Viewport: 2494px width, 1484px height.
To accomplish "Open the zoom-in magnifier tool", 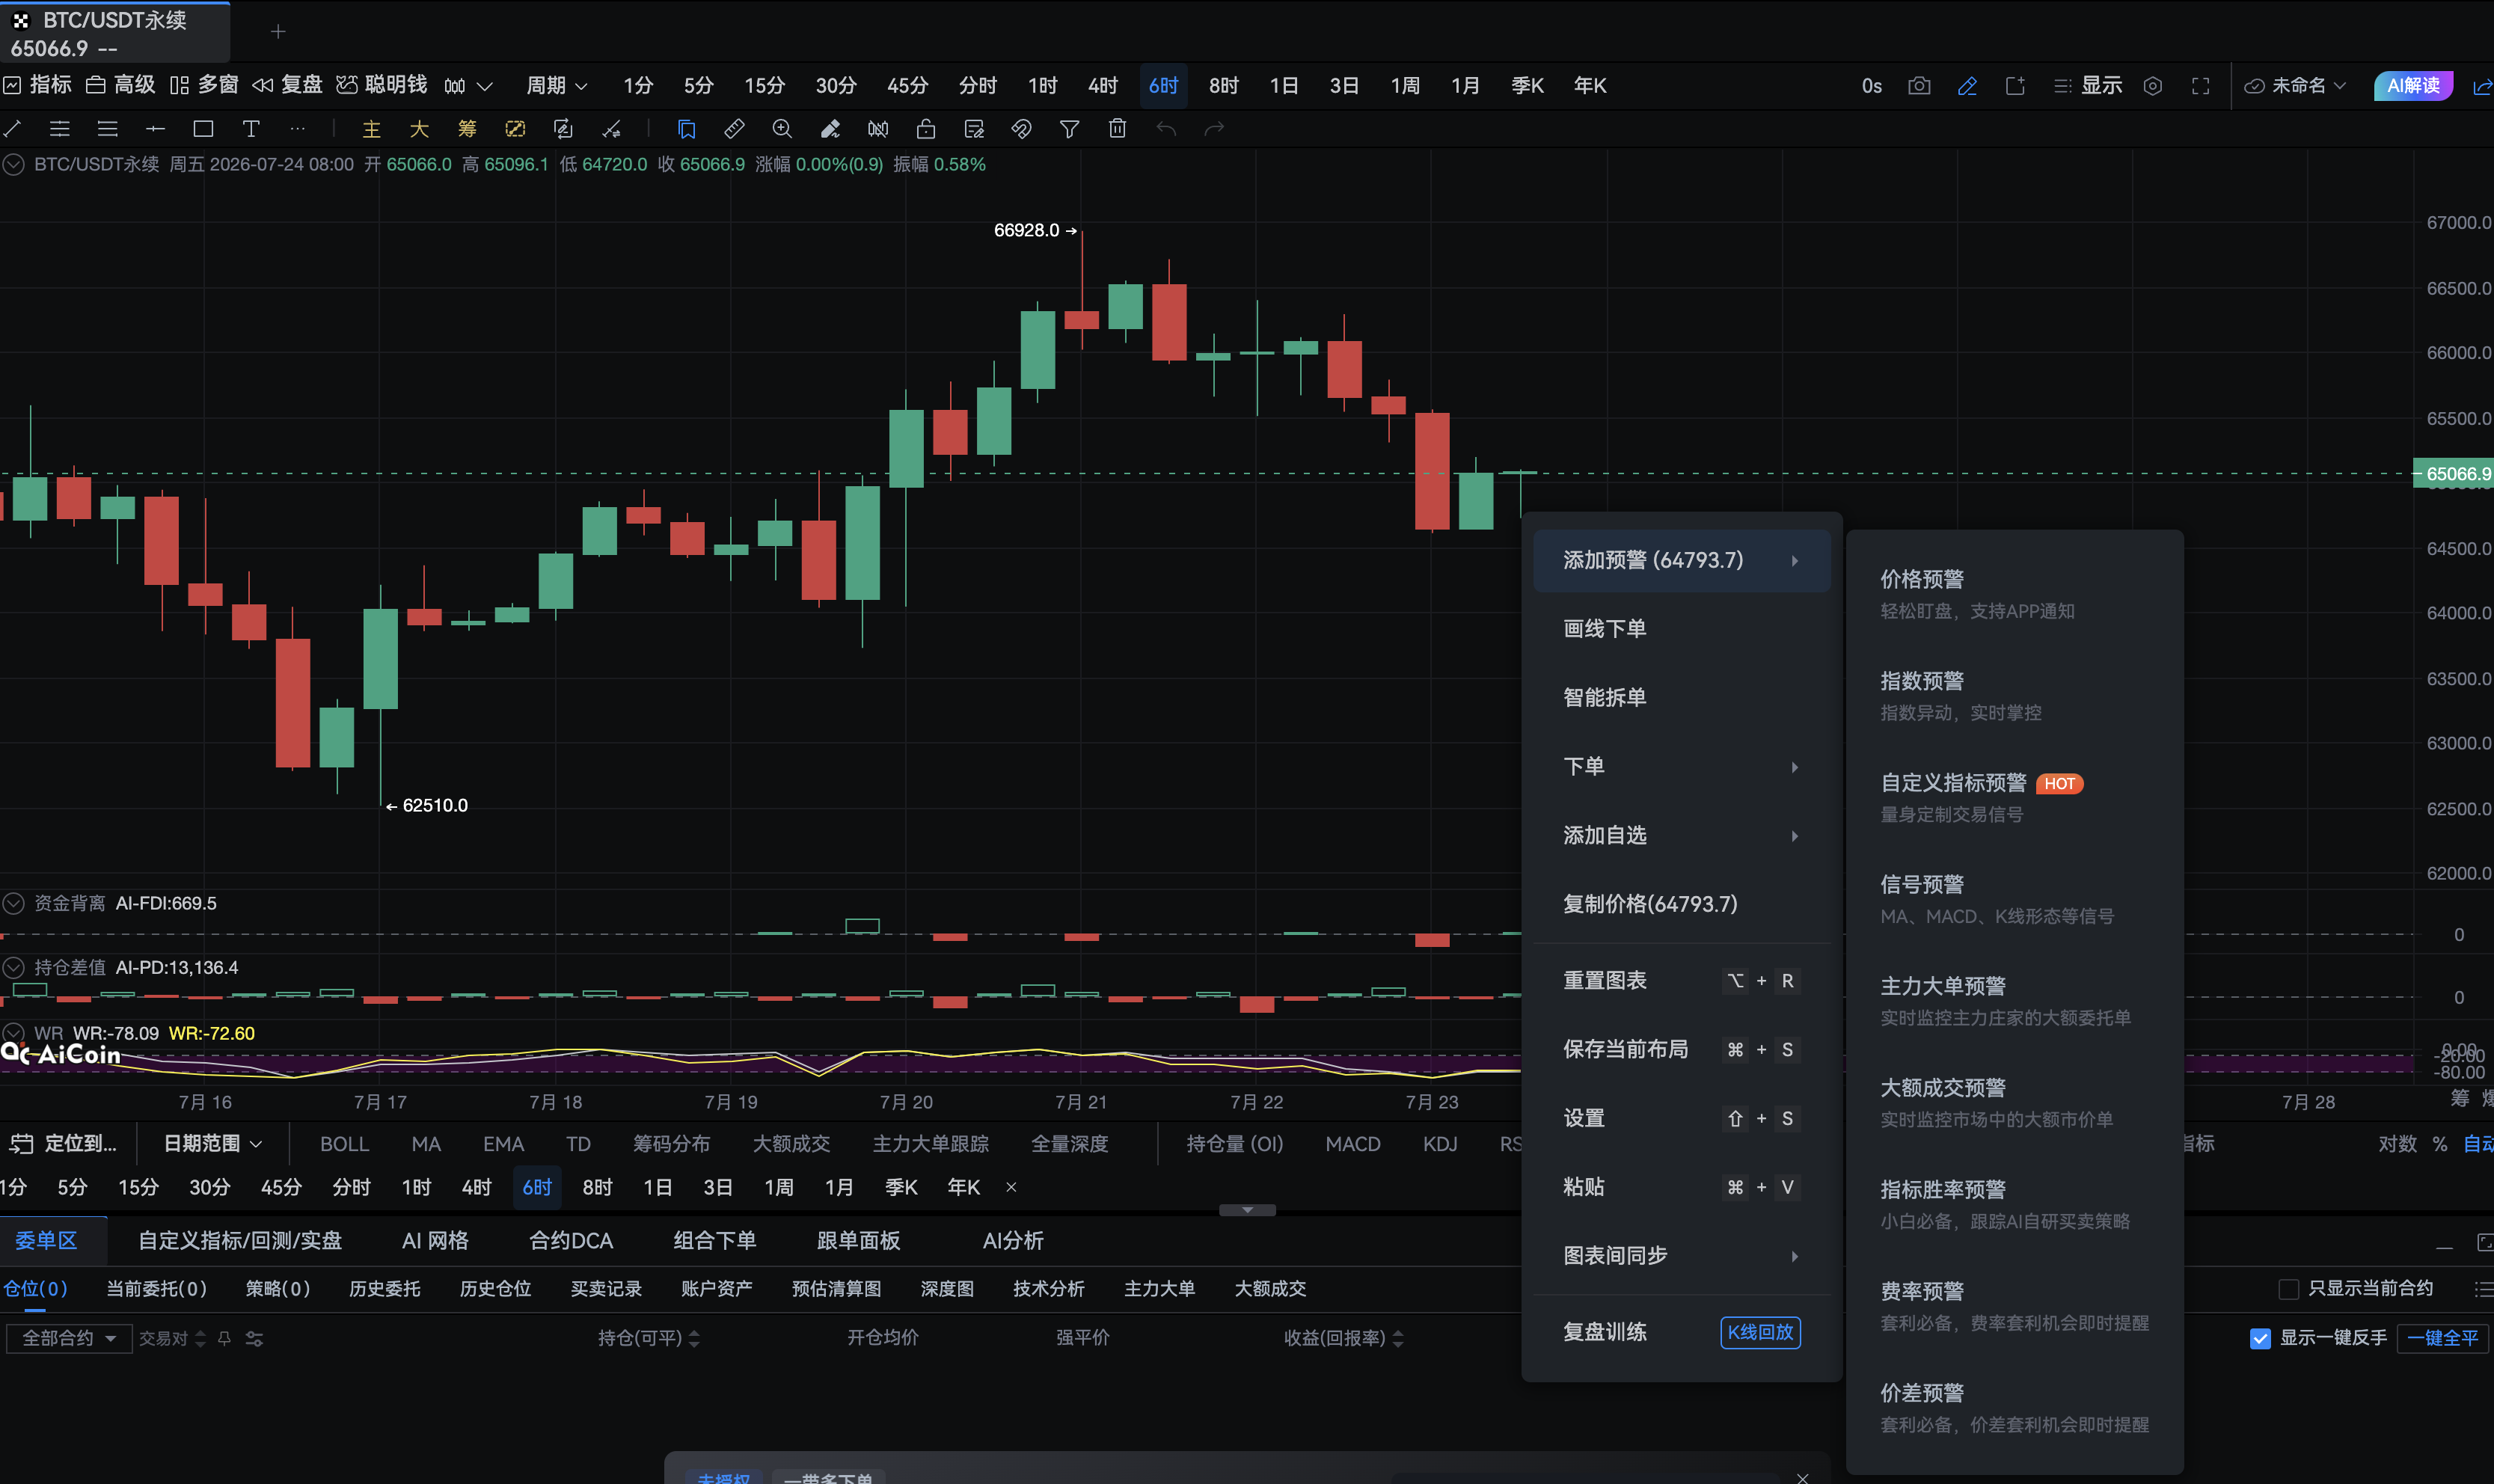I will pos(782,129).
